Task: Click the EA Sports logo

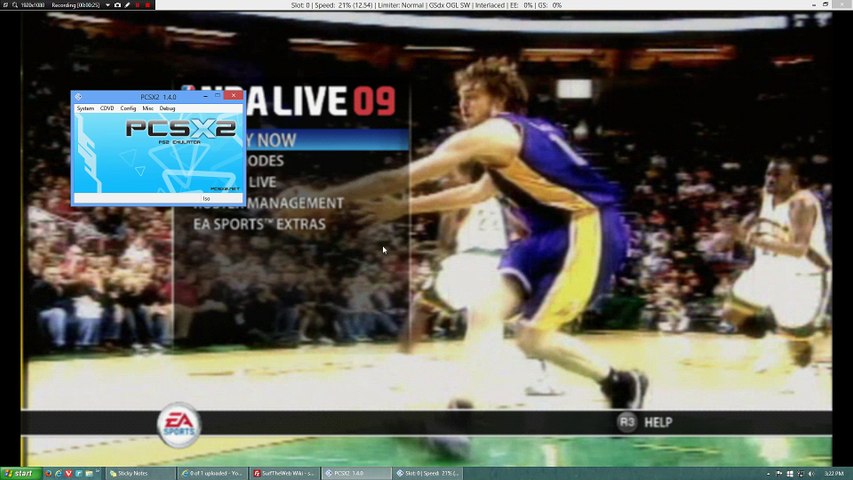Action: 179,425
